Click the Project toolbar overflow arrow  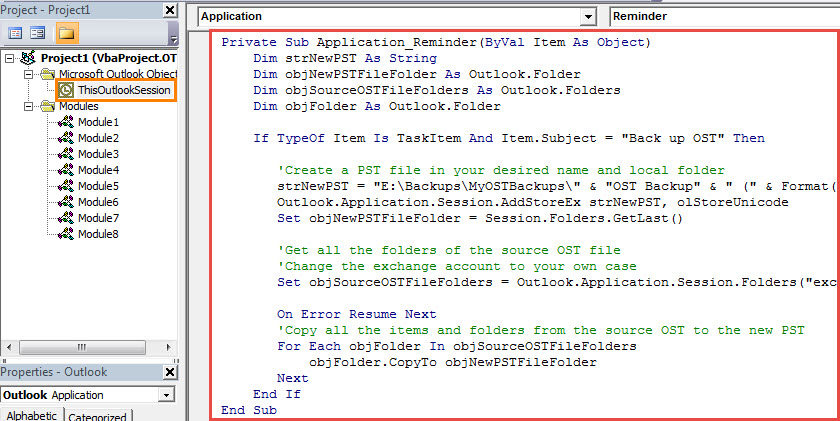173,39
